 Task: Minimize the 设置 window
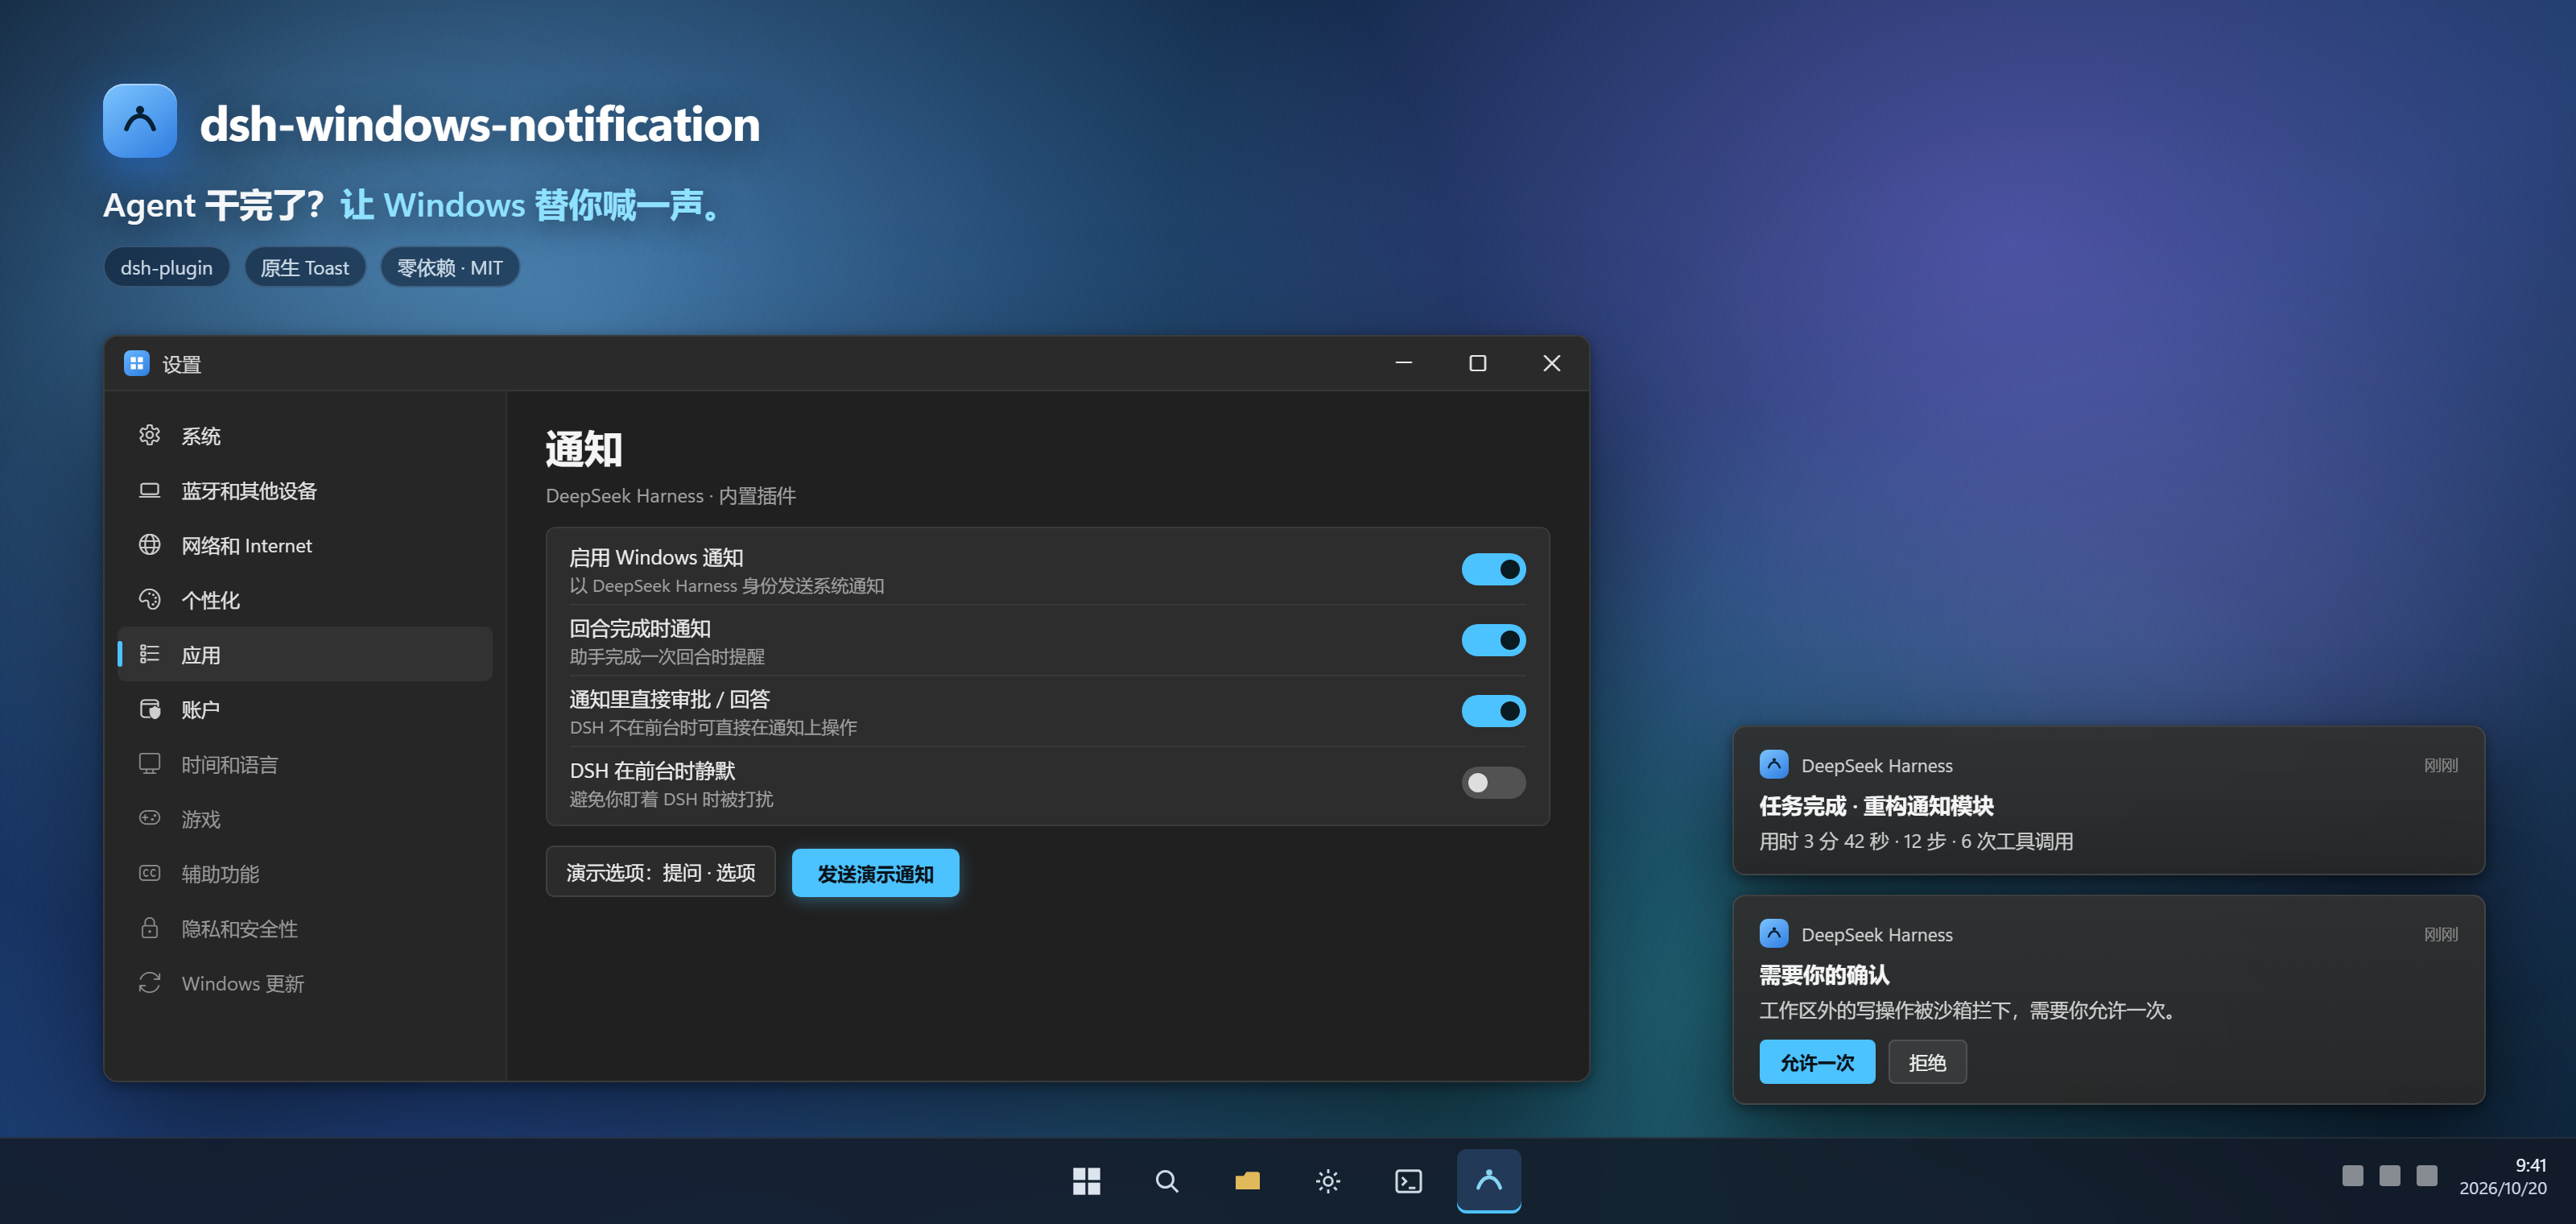[x=1404, y=363]
